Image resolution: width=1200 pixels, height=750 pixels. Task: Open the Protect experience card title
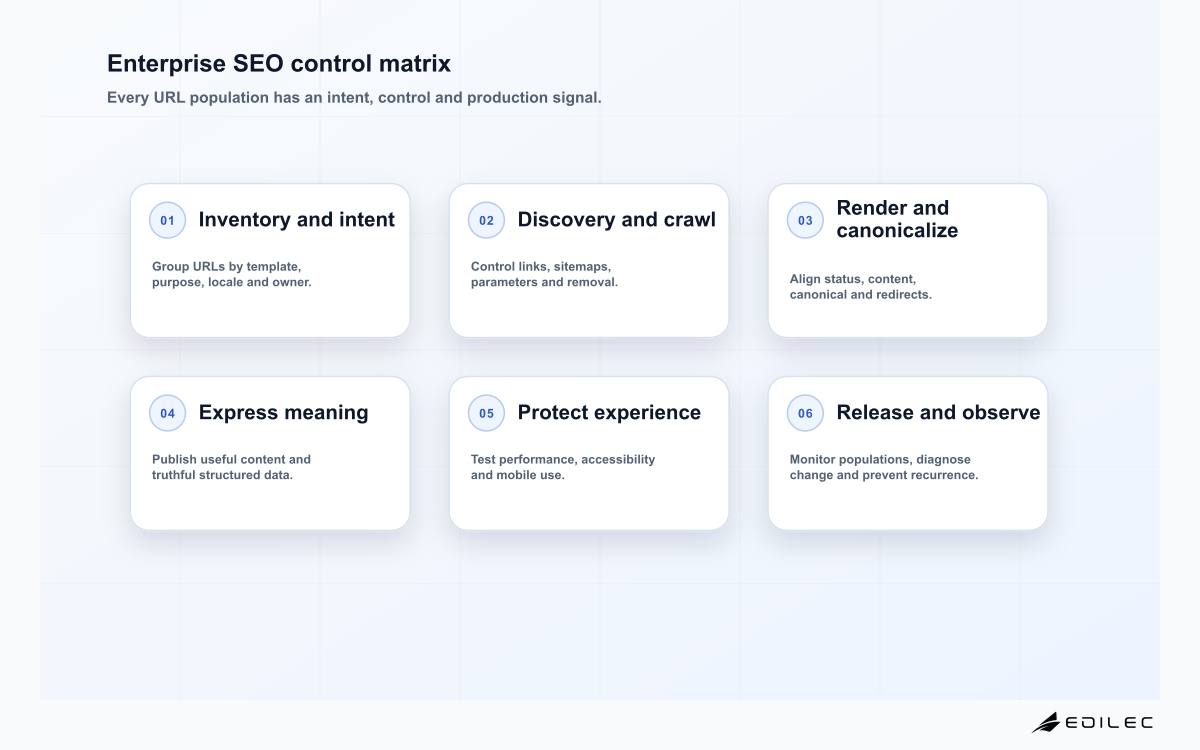click(609, 413)
